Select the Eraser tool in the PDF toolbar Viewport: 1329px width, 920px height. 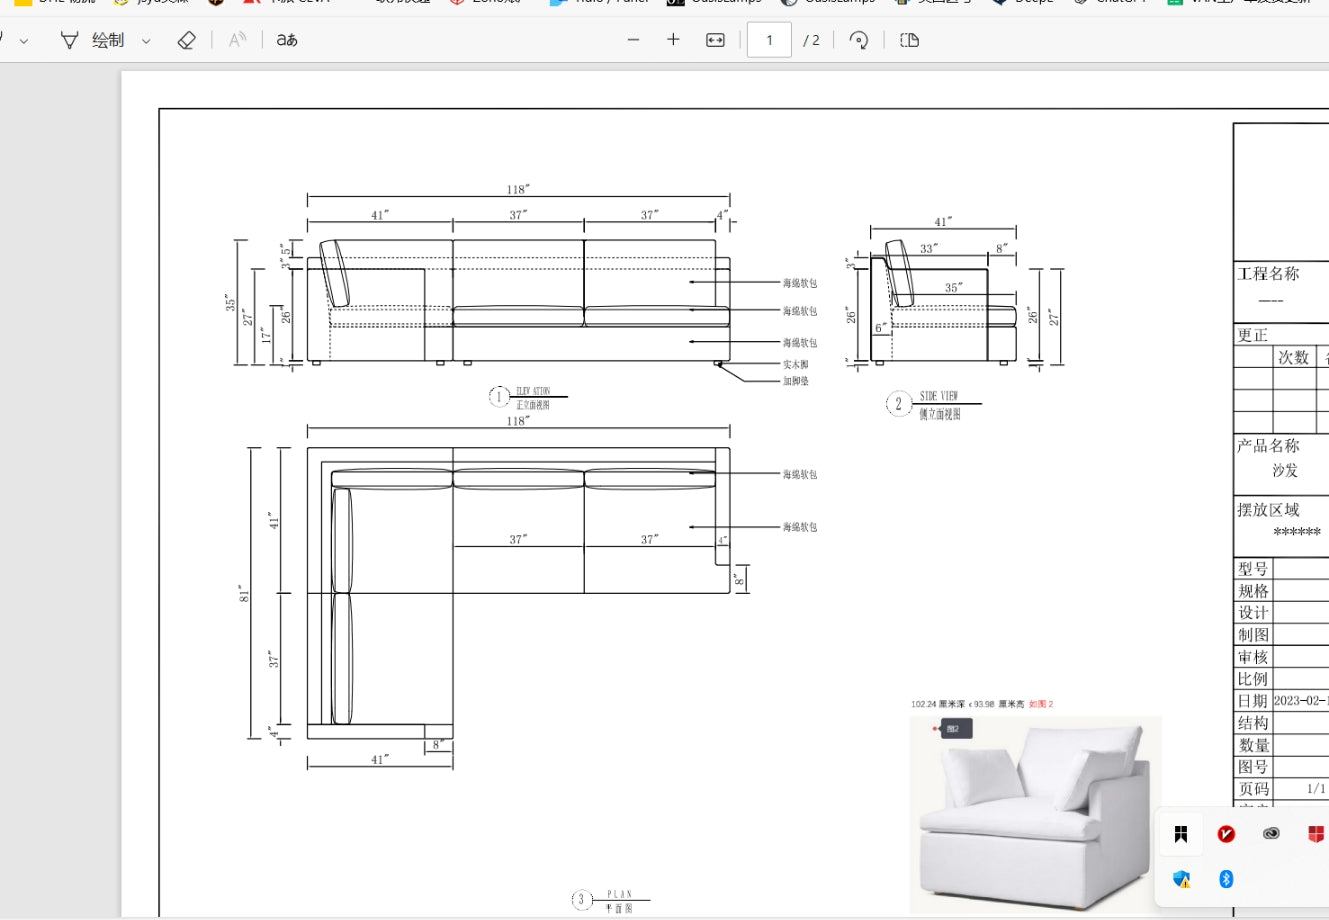click(186, 40)
